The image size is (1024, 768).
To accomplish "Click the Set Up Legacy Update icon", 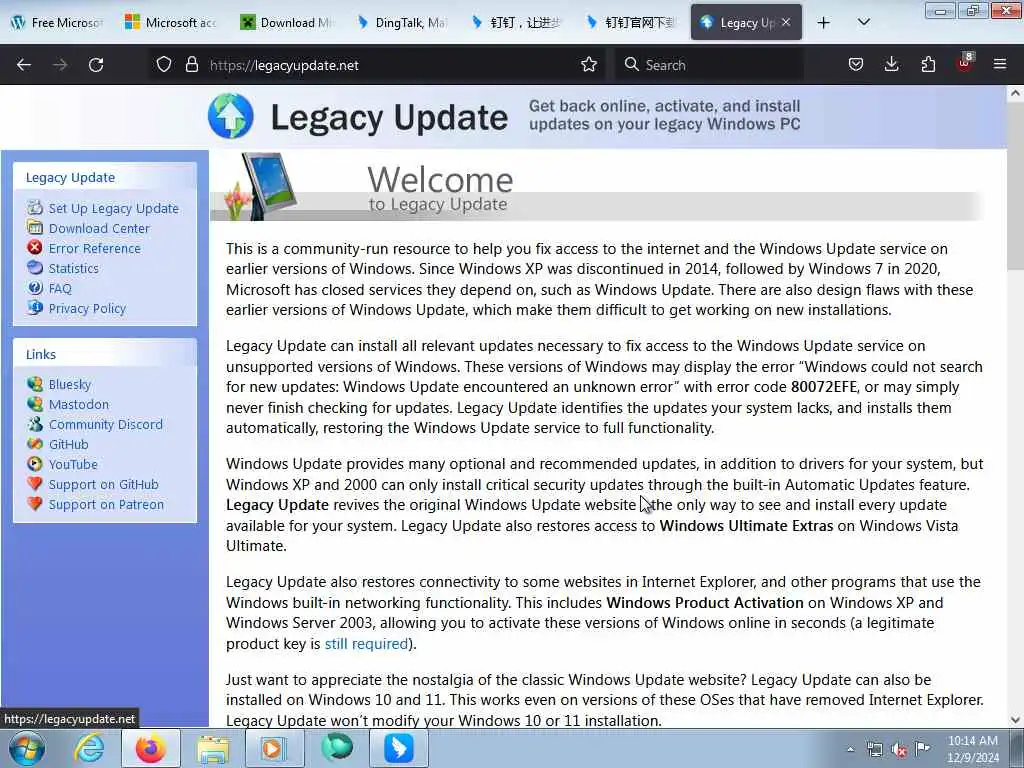I will point(35,208).
